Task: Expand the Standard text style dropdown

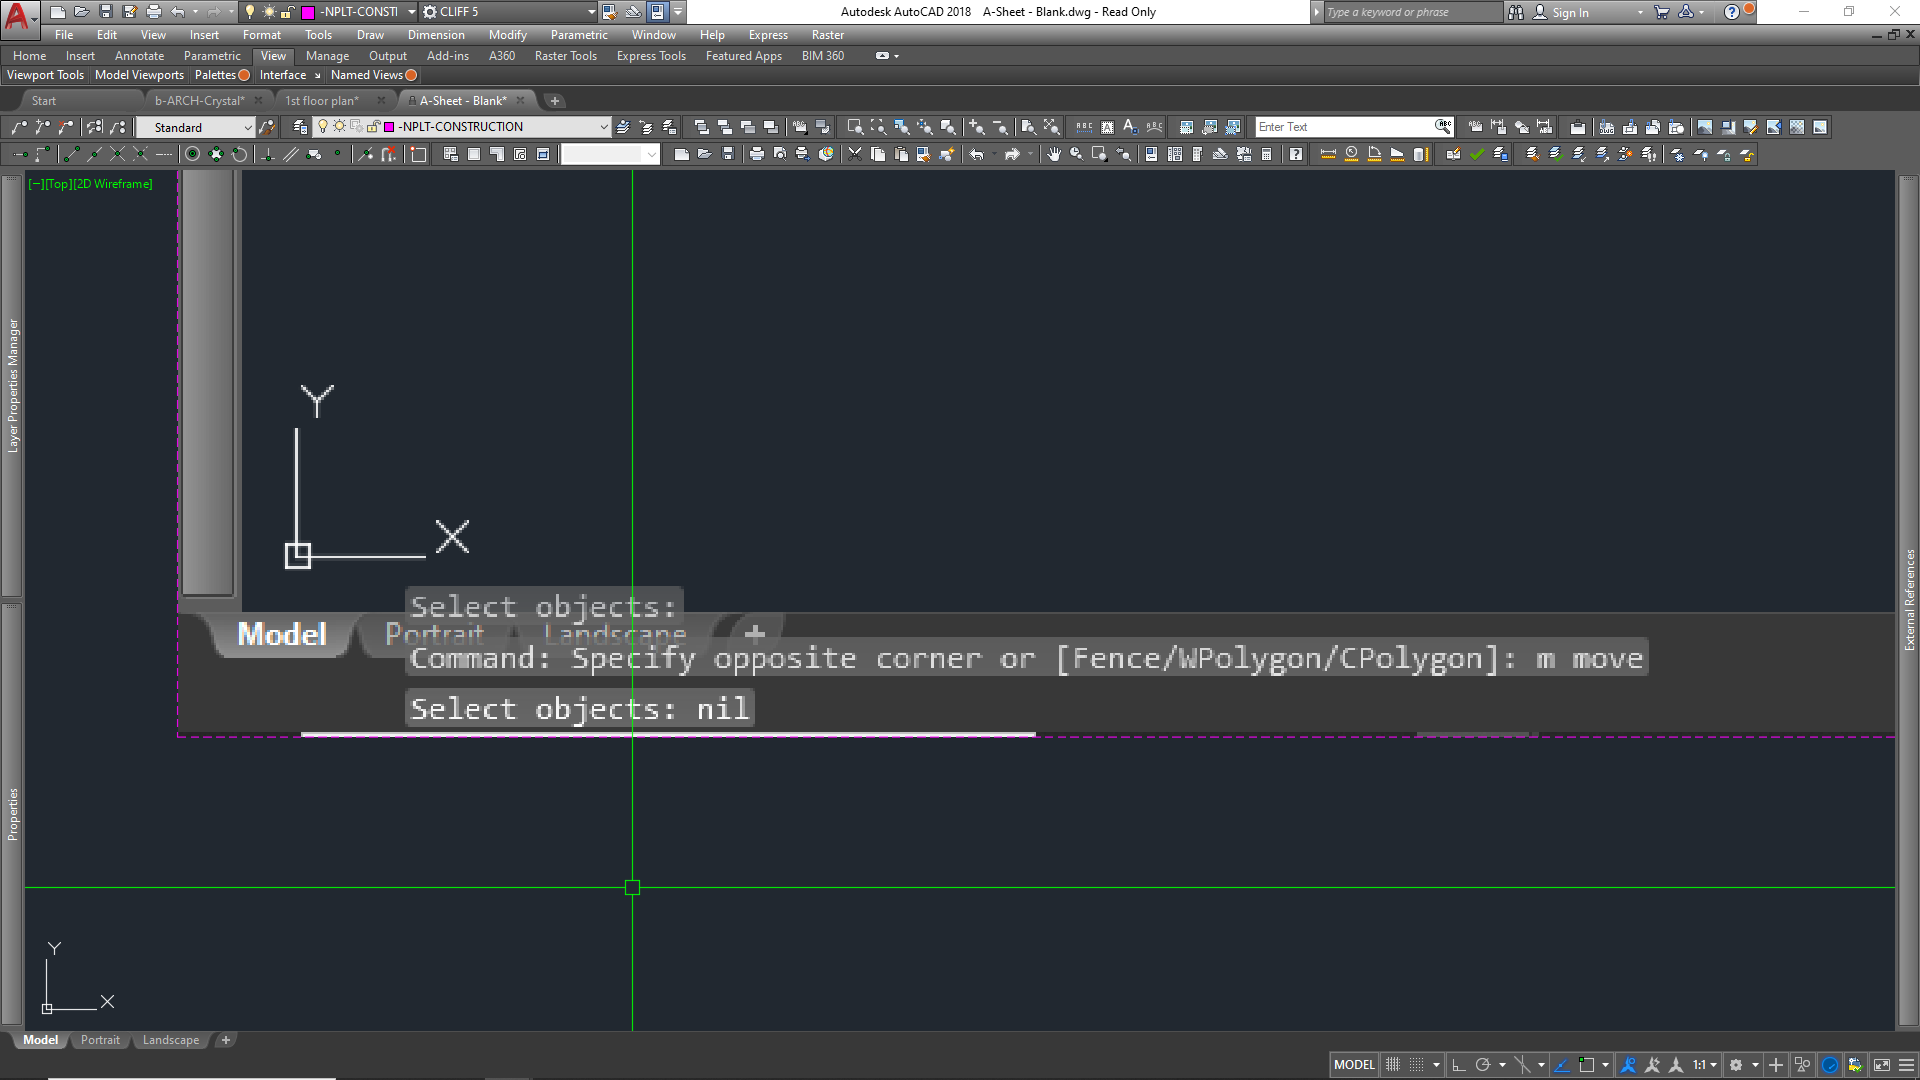Action: point(247,127)
